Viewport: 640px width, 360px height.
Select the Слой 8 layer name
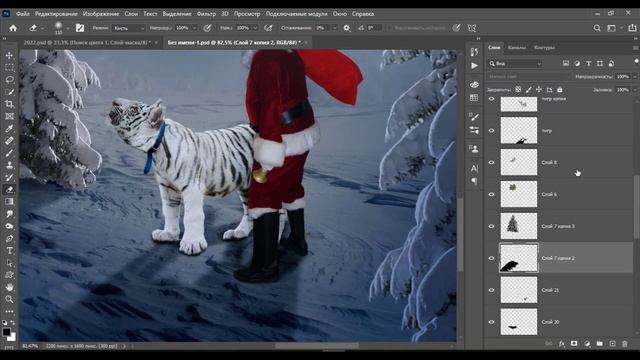coord(549,162)
